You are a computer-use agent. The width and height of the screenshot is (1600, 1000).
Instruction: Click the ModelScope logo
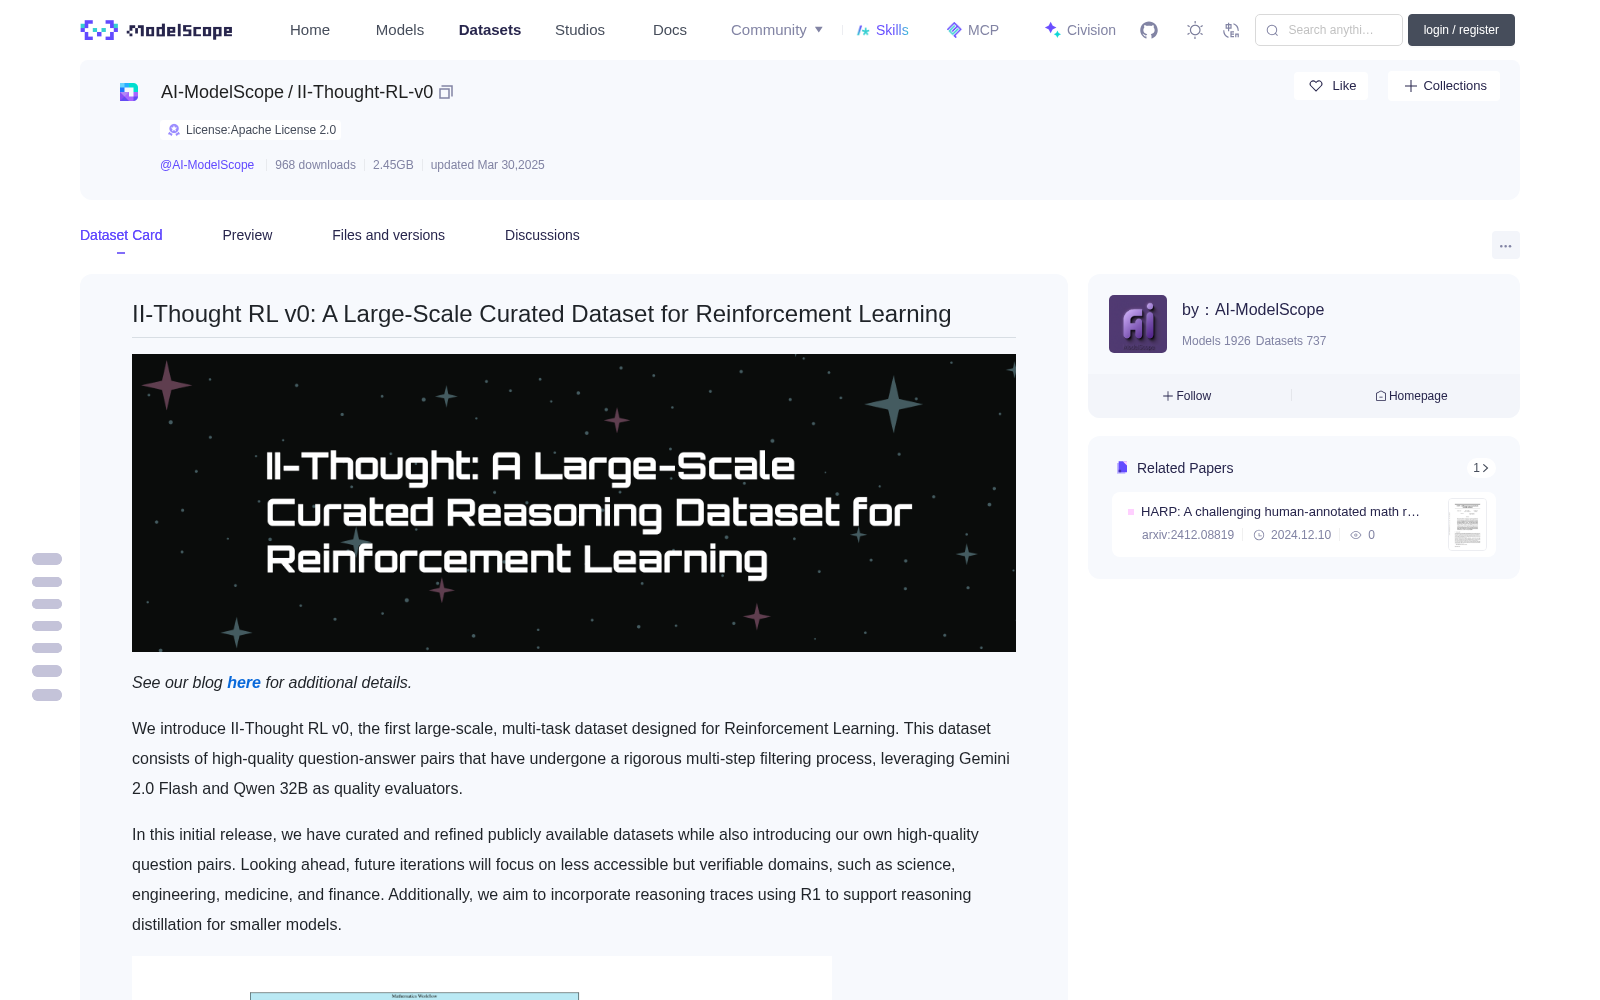[x=157, y=30]
